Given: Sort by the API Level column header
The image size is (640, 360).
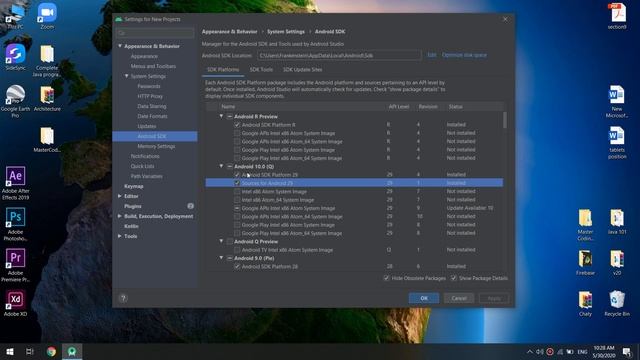Looking at the screenshot, I should point(398,107).
